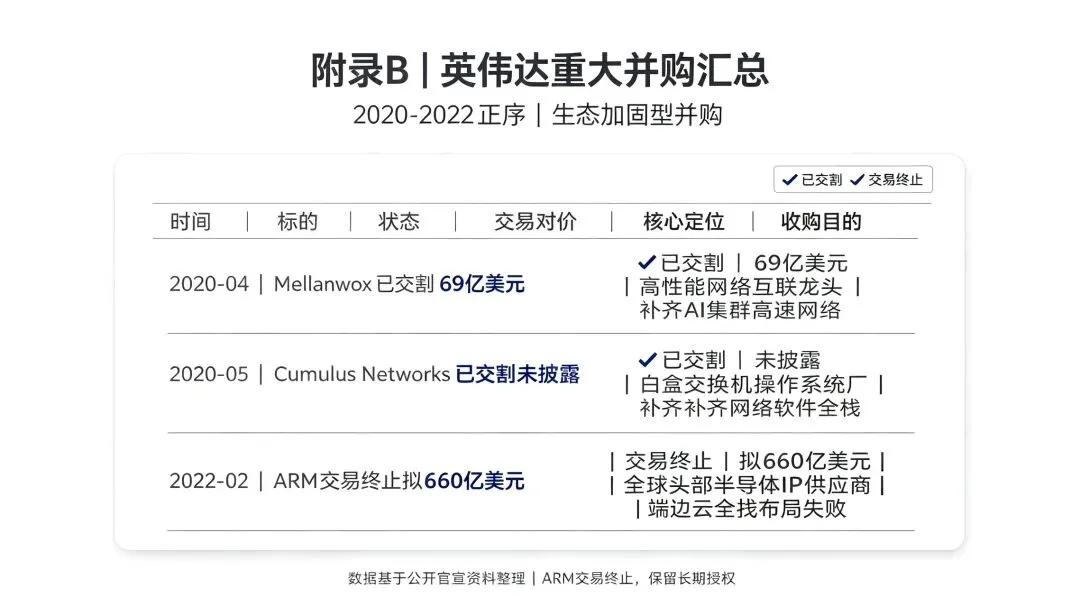
Task: Click the 时间 column header
Action: 191,222
